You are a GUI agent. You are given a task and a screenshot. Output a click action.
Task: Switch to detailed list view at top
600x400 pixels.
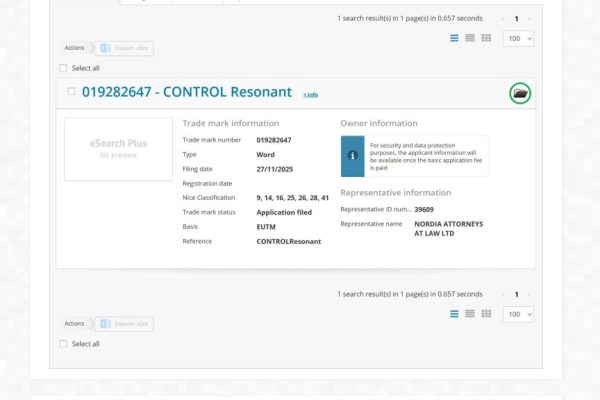pyautogui.click(x=454, y=38)
